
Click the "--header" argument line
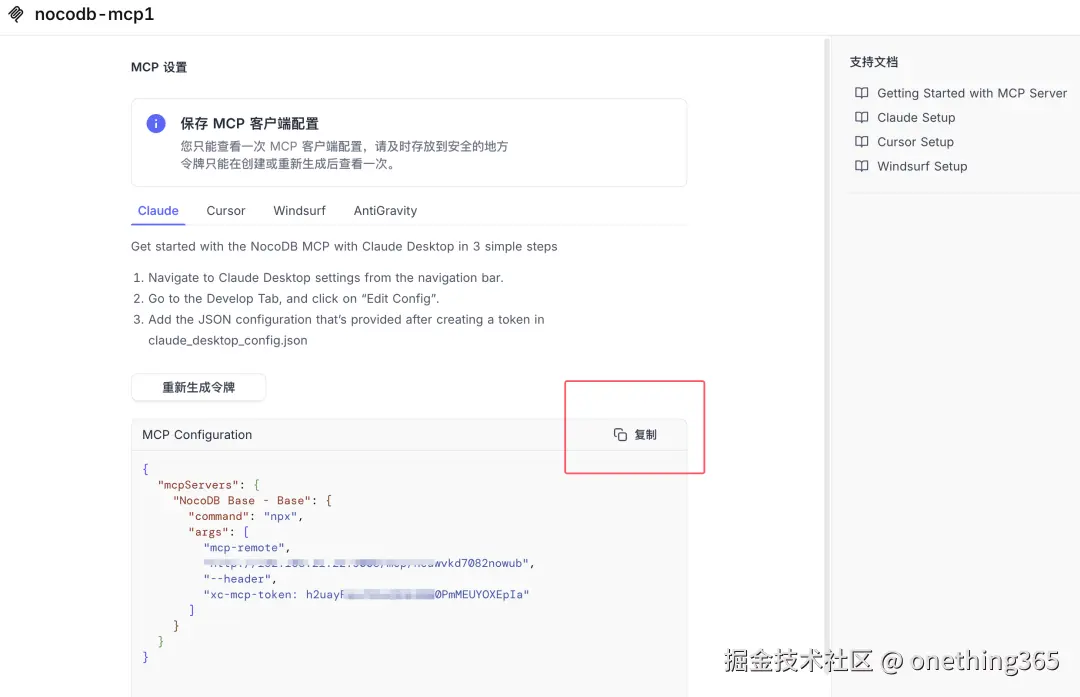pos(240,579)
